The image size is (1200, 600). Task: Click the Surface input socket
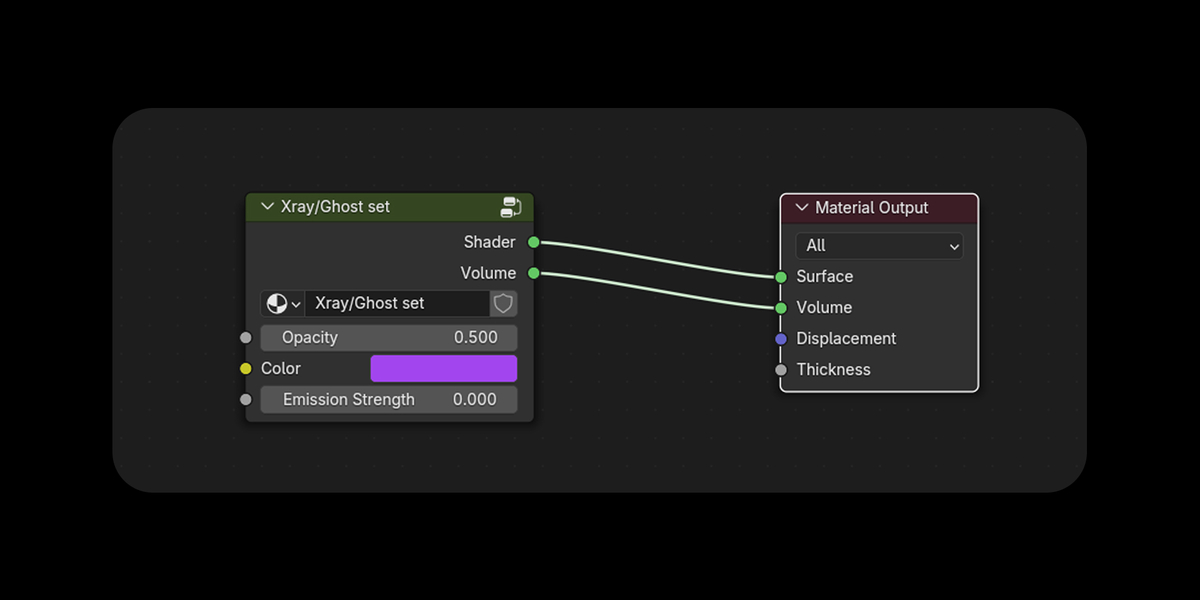tap(781, 277)
